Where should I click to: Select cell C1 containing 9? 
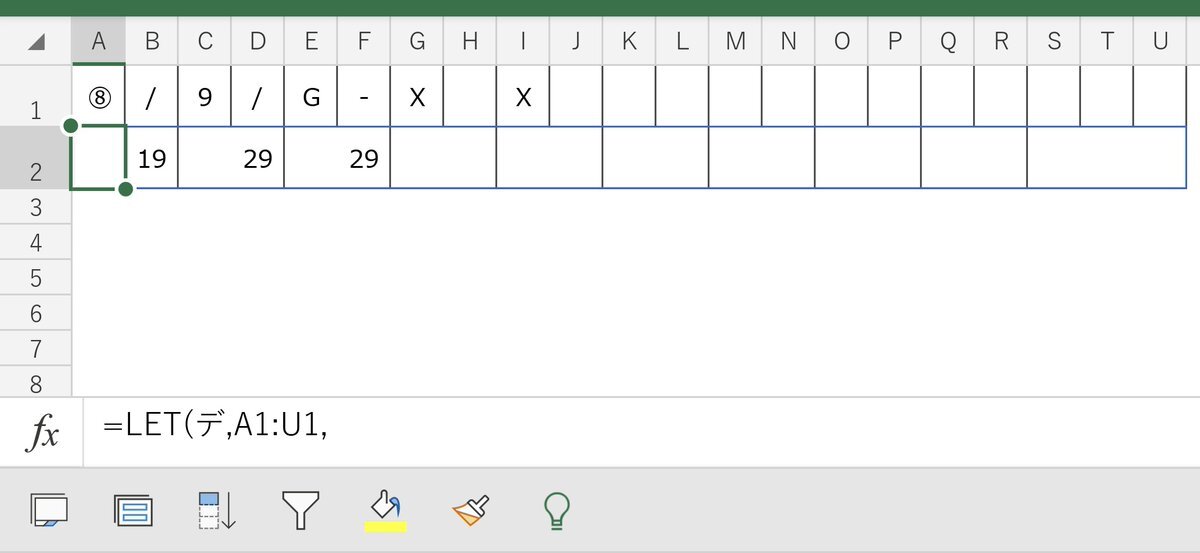point(205,96)
